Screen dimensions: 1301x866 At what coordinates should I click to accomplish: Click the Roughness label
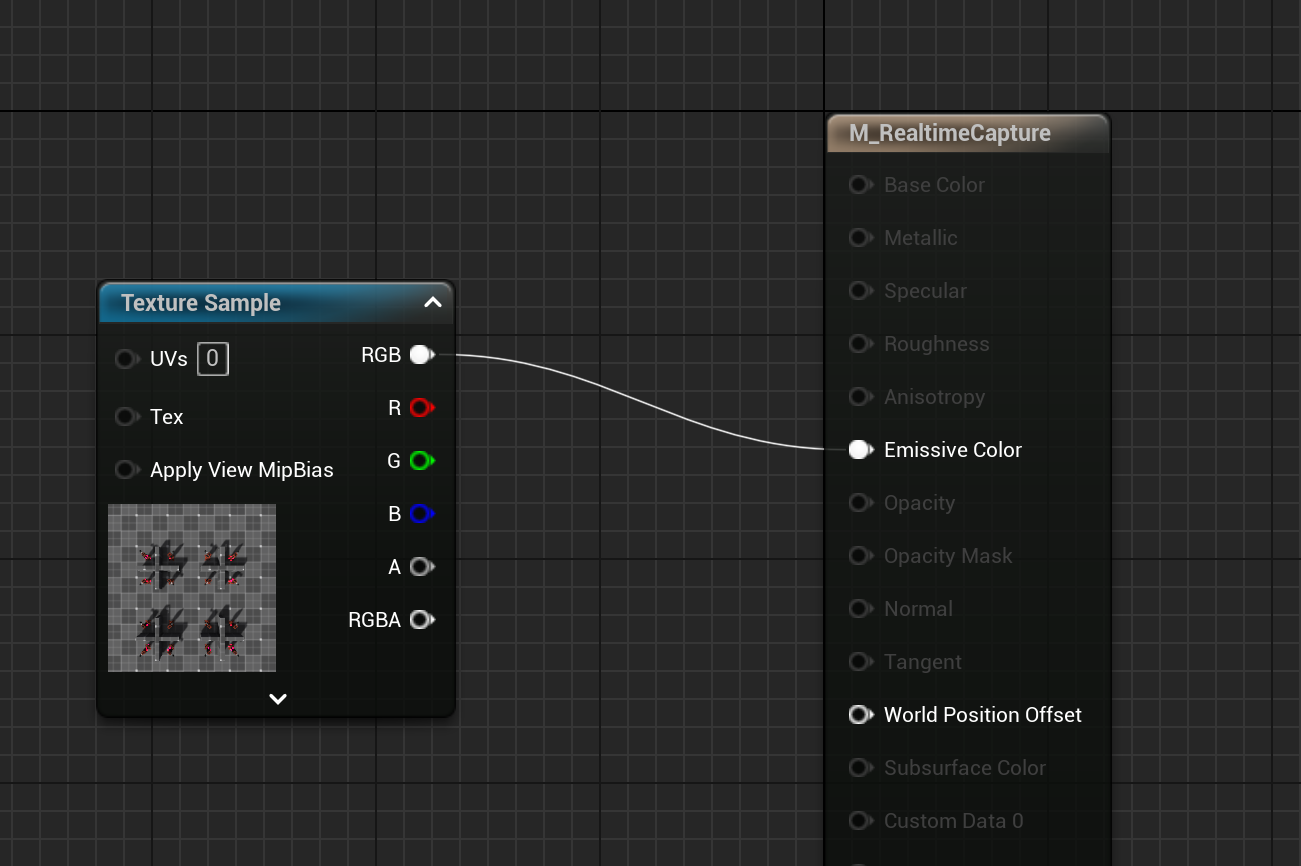tap(937, 344)
